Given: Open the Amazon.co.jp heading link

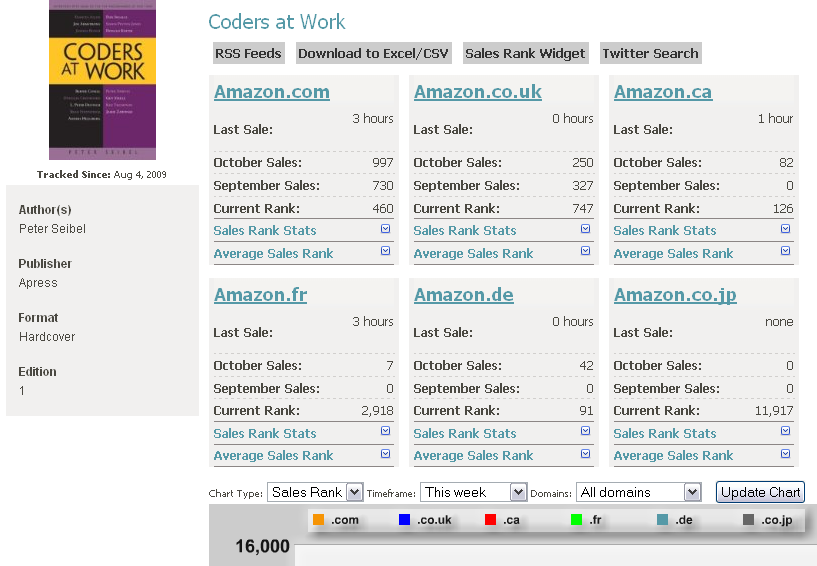Looking at the screenshot, I should tap(675, 295).
